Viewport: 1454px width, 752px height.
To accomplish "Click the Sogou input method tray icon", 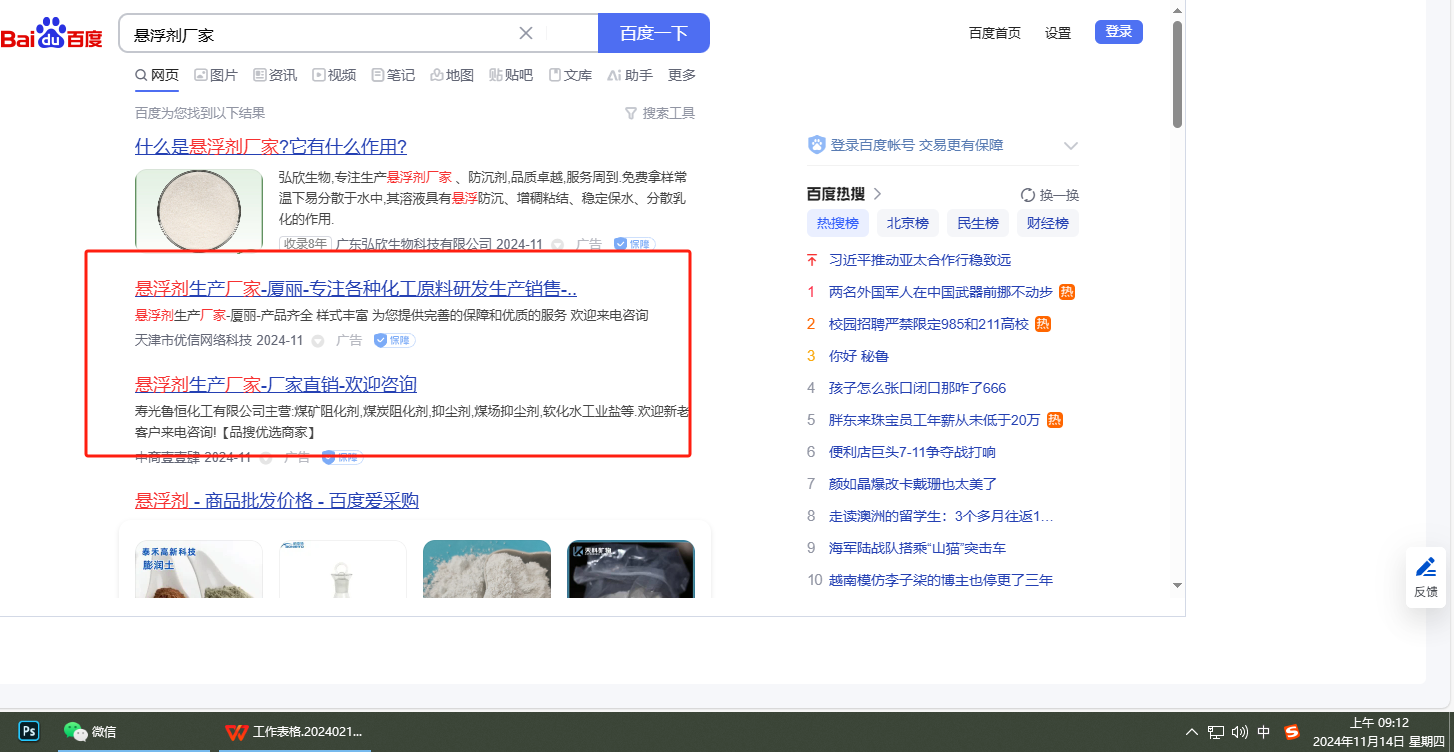I will 1292,732.
